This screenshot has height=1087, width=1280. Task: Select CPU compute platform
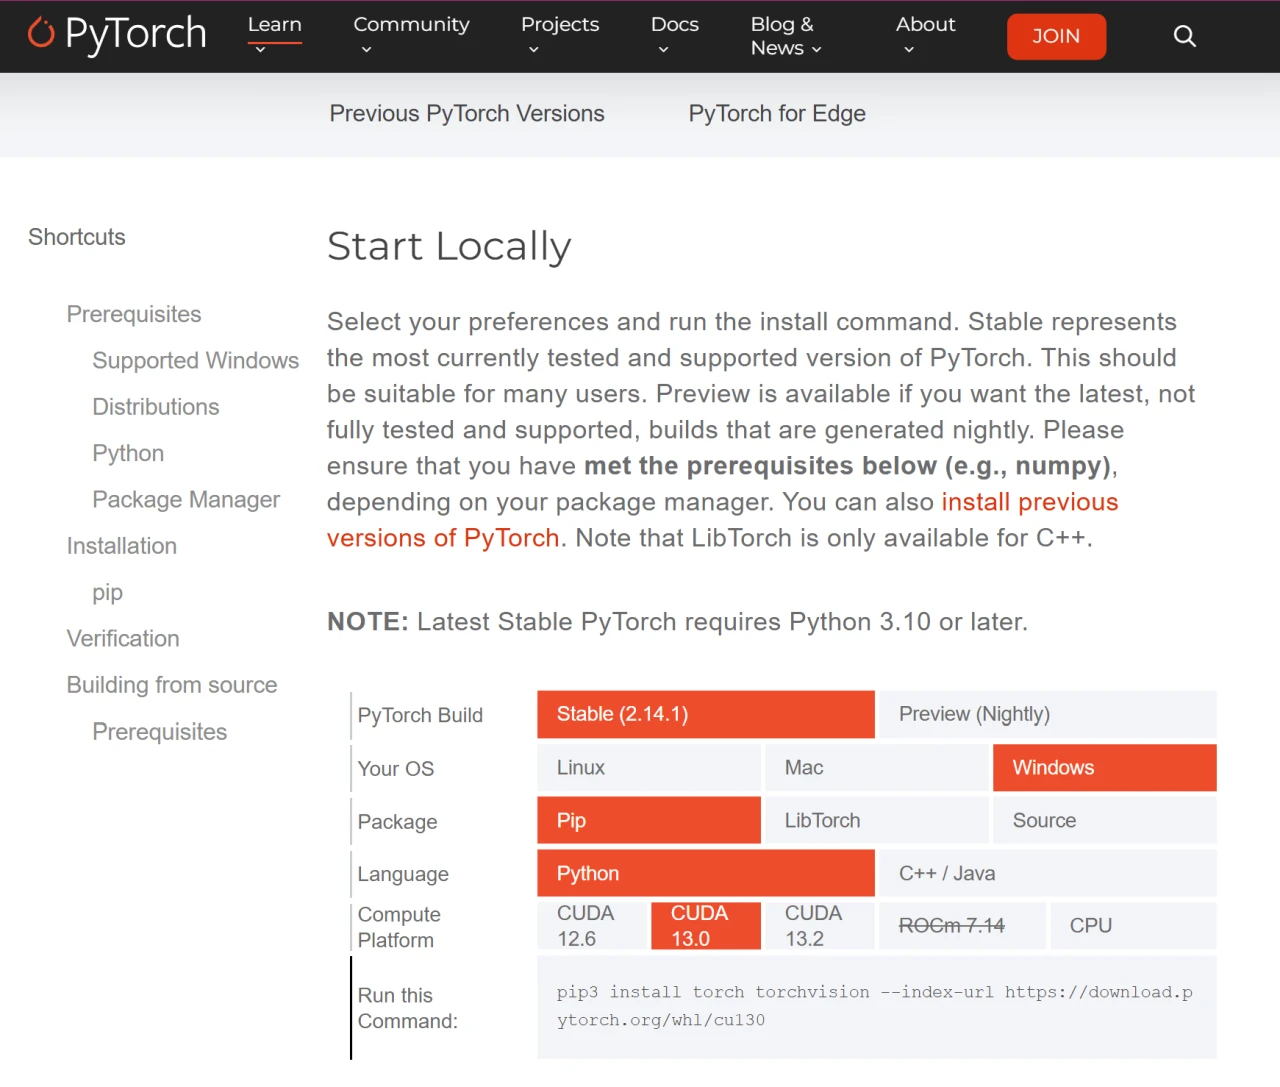click(1133, 926)
